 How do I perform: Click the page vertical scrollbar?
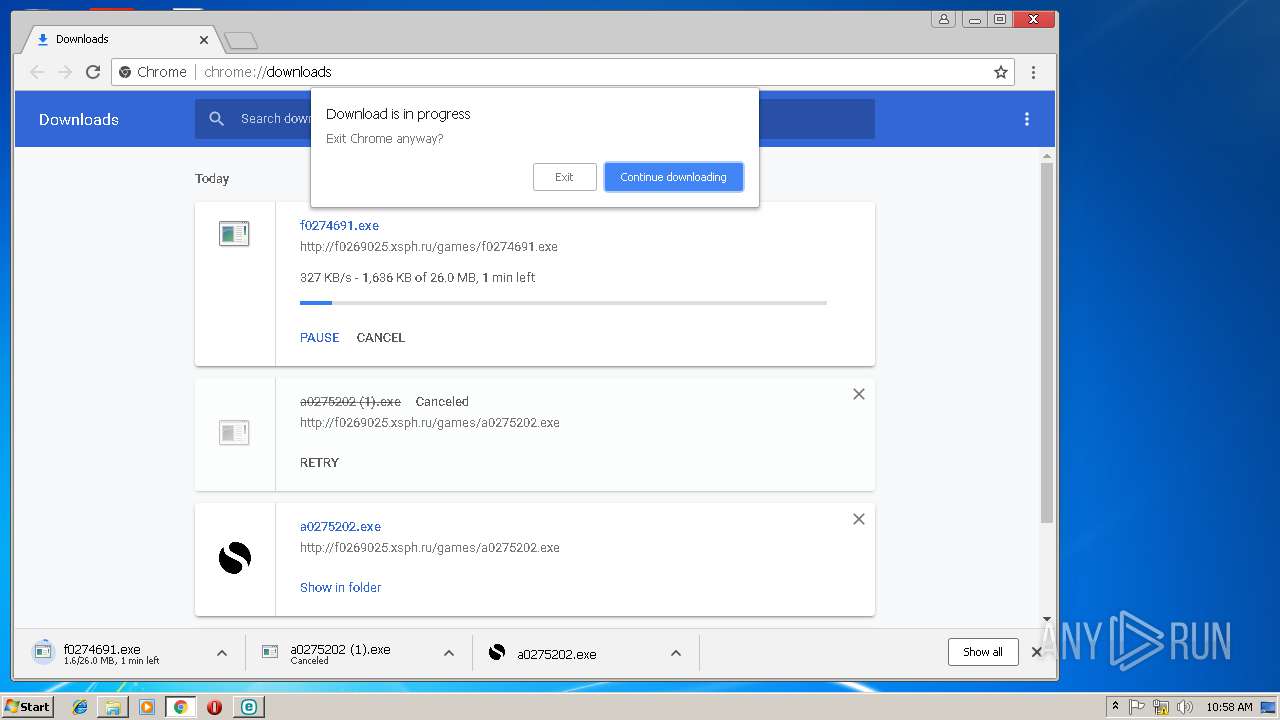[1047, 342]
